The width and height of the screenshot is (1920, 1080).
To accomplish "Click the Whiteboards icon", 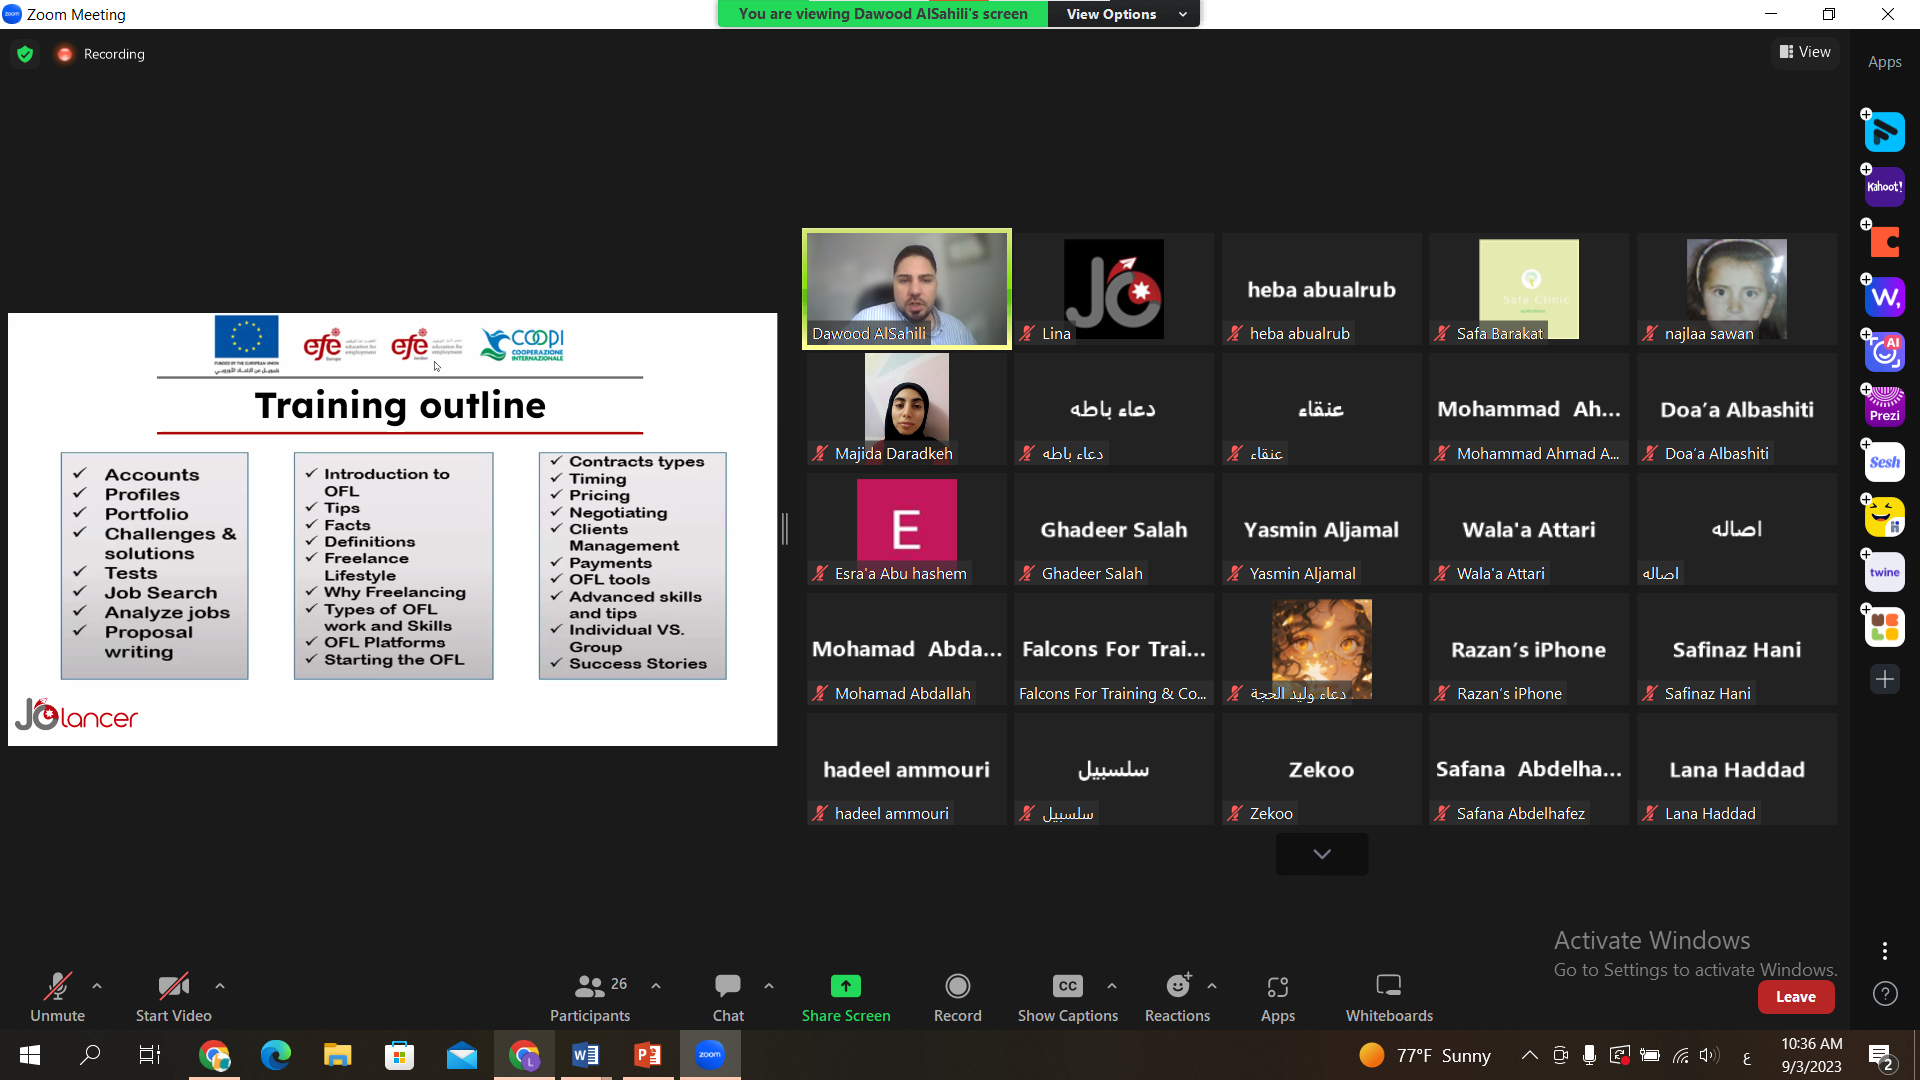I will 1388,997.
